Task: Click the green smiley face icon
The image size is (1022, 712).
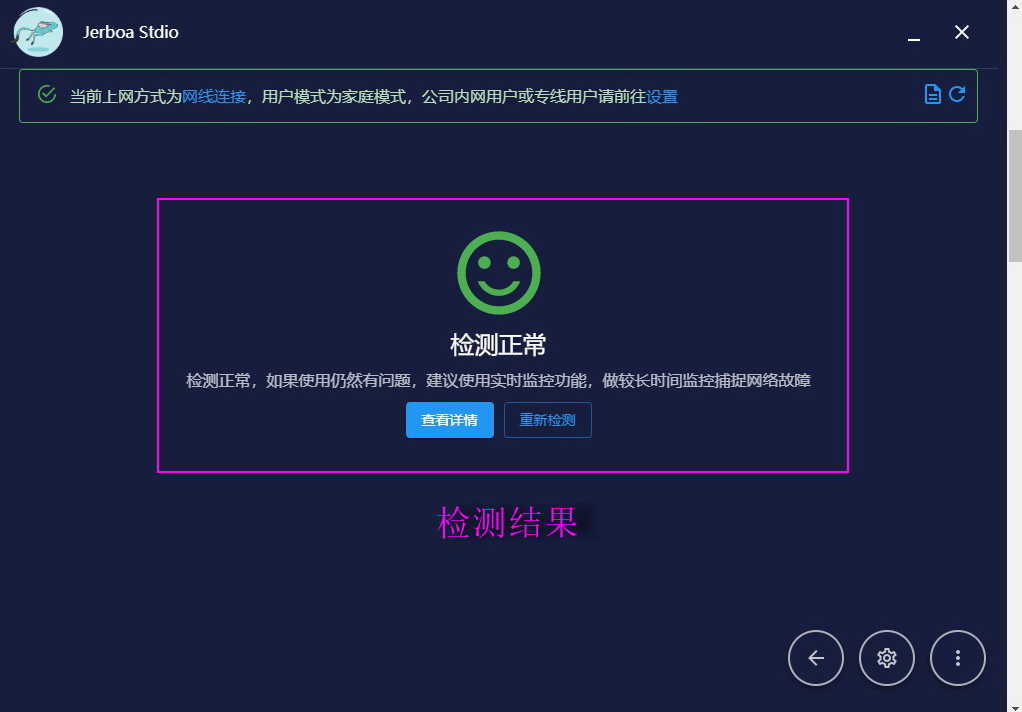Action: point(498,271)
